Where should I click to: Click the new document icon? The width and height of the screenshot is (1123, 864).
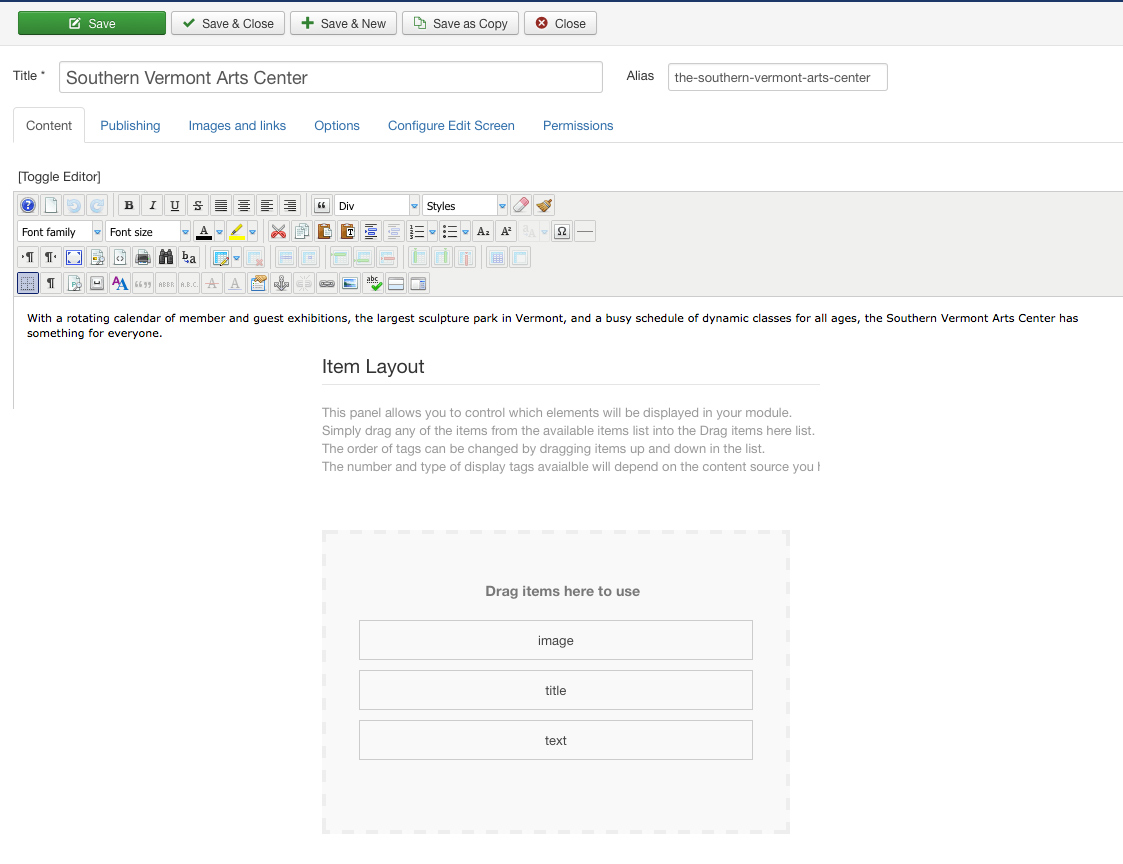(51, 206)
